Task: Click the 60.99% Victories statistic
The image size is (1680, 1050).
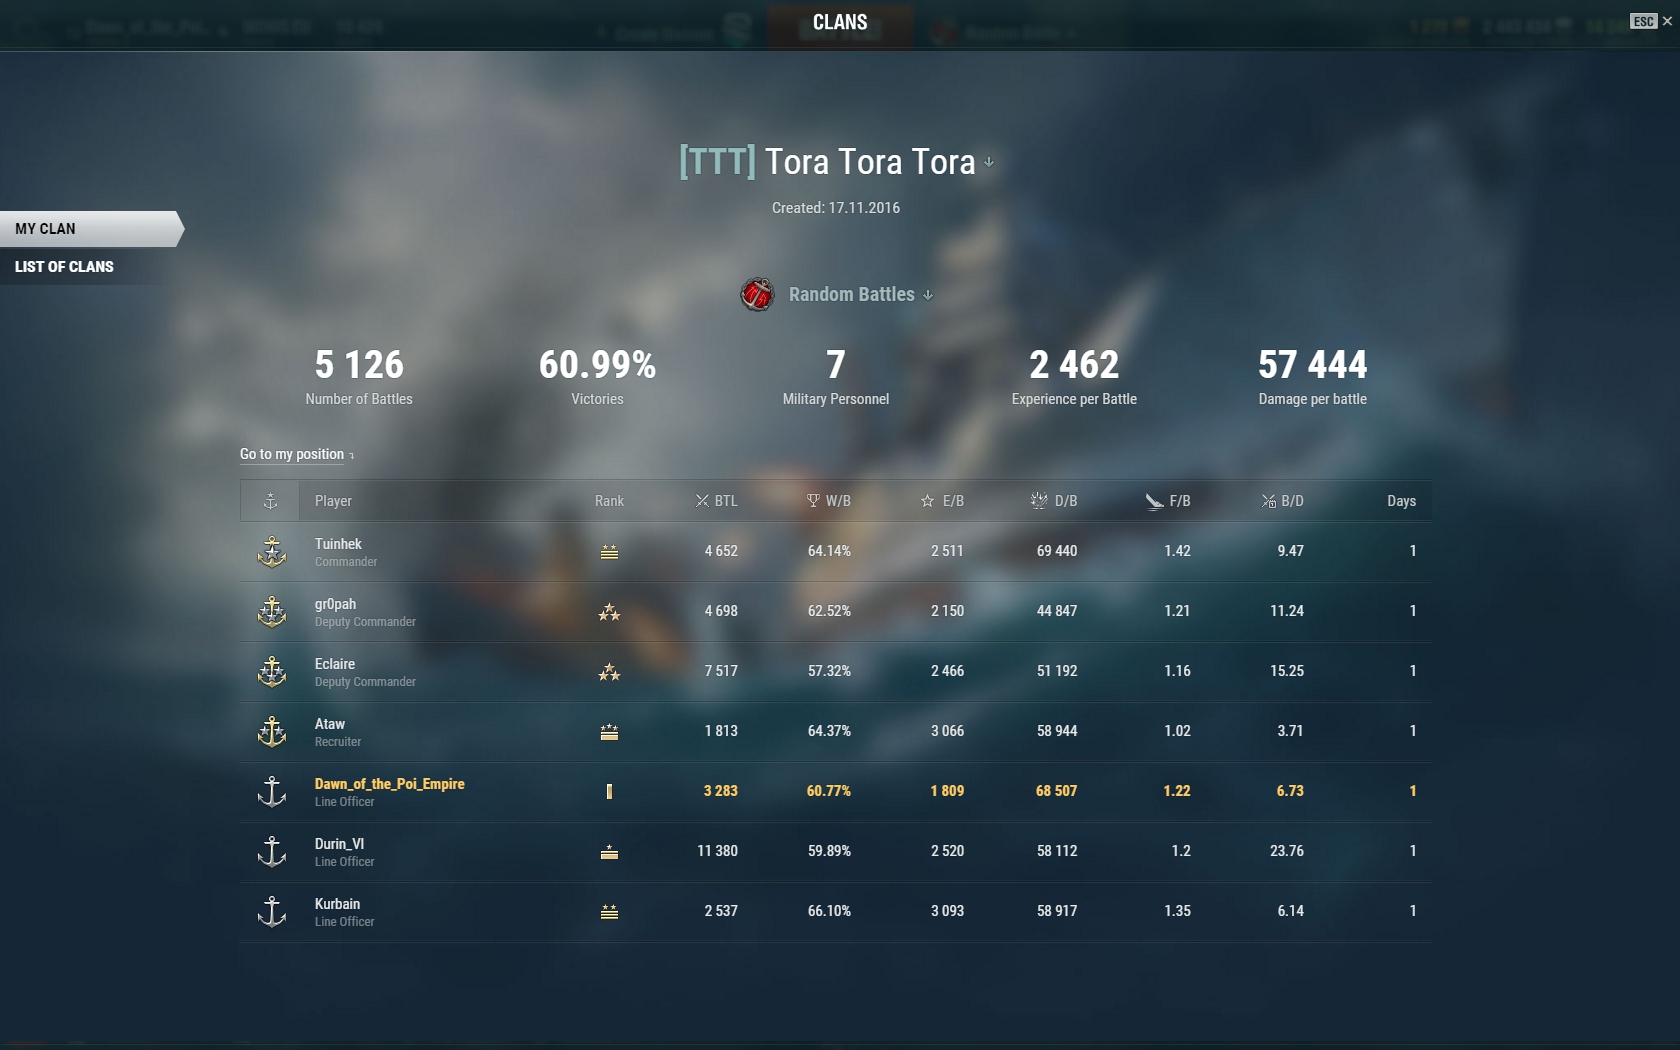Action: tap(597, 376)
